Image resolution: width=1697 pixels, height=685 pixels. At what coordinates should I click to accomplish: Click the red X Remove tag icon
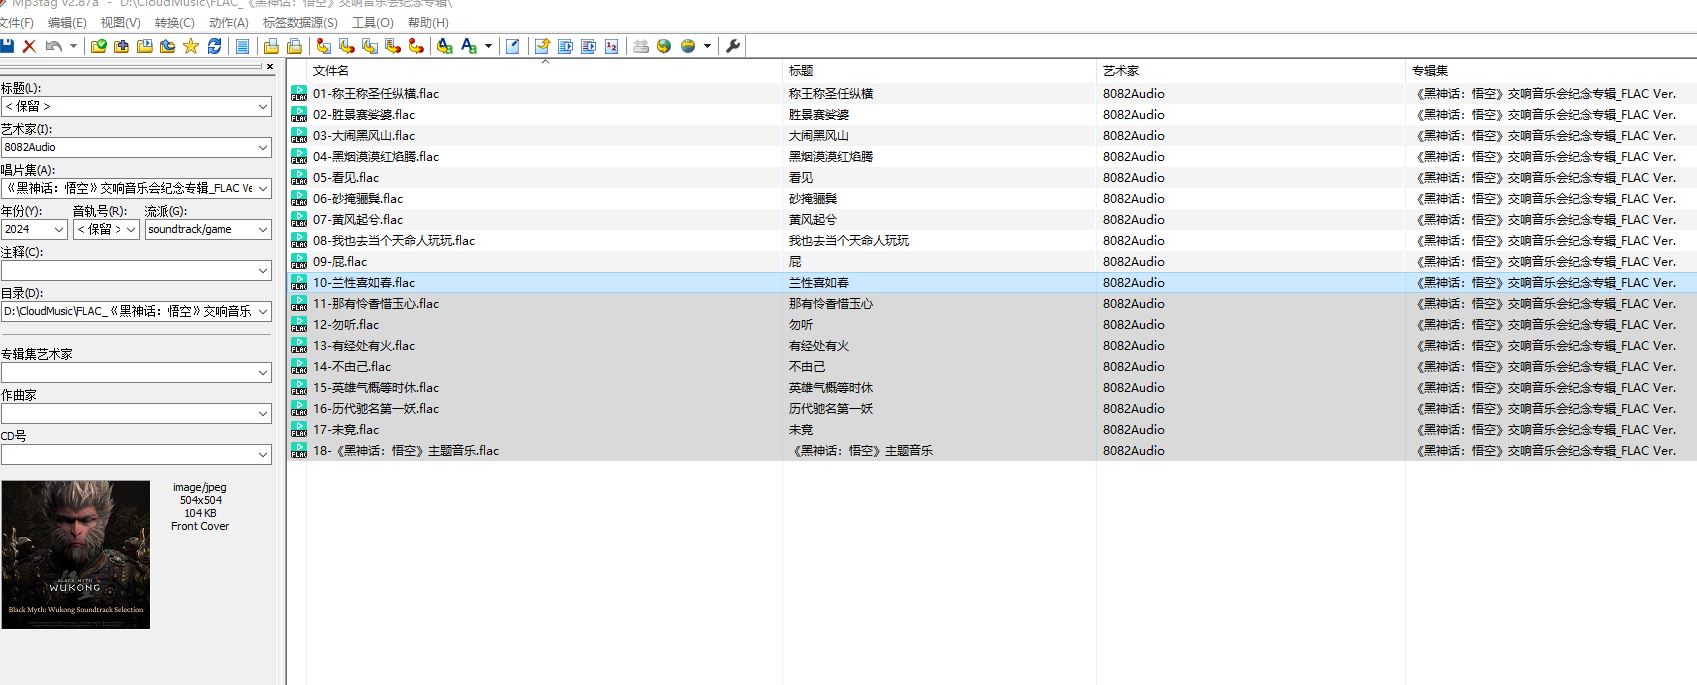[x=29, y=46]
